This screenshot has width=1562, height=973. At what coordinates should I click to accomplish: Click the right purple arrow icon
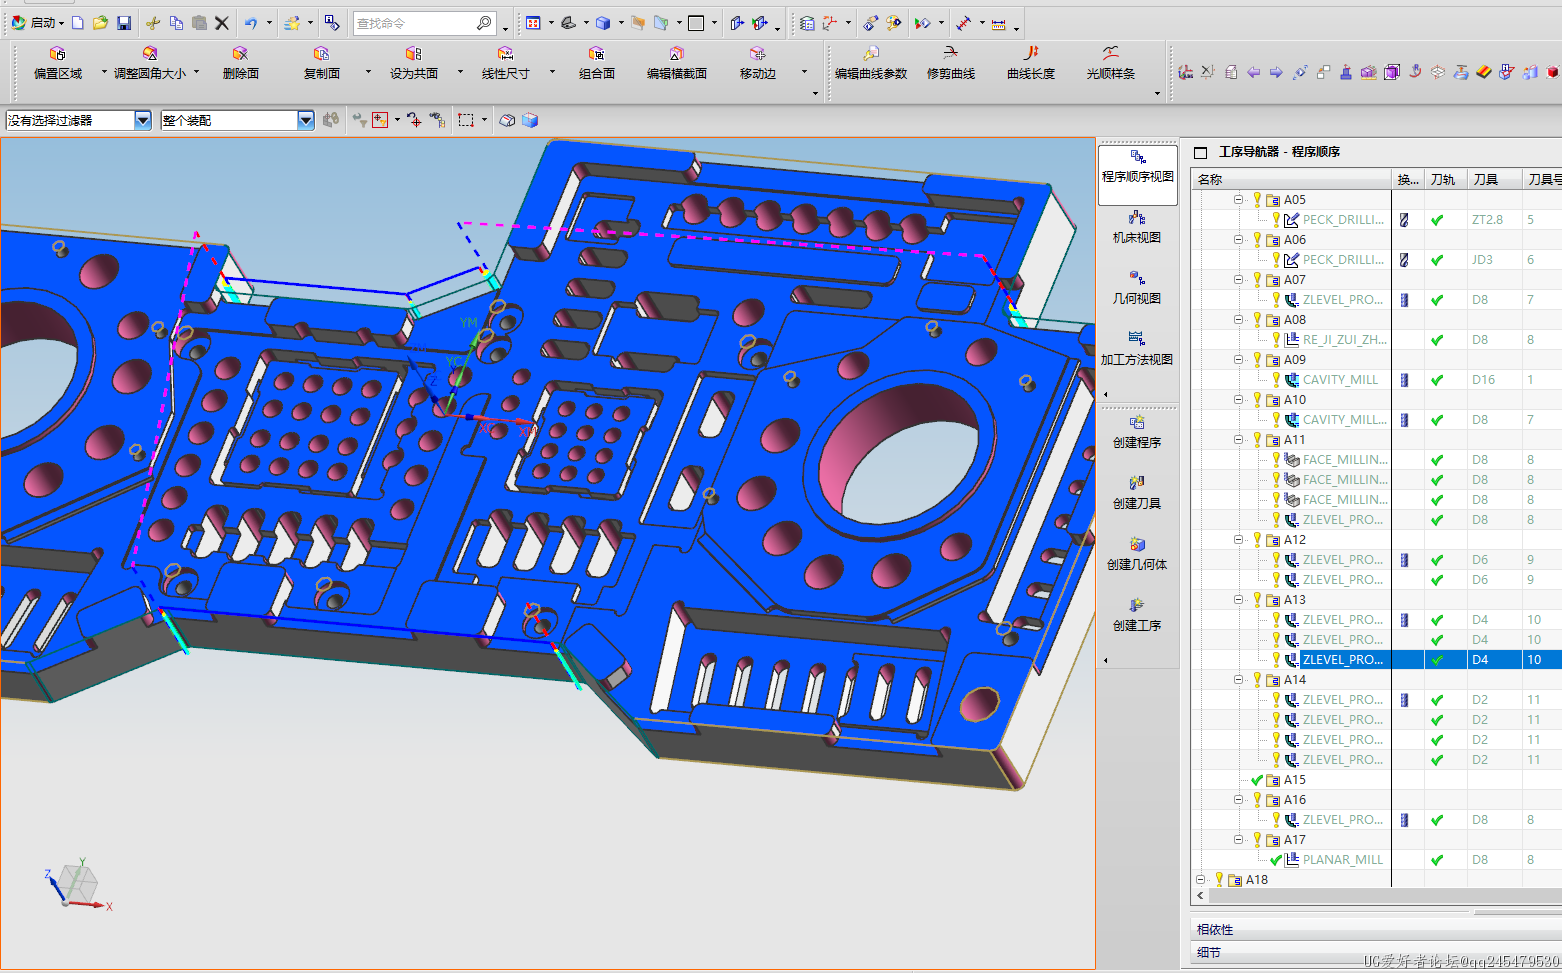coord(1276,72)
